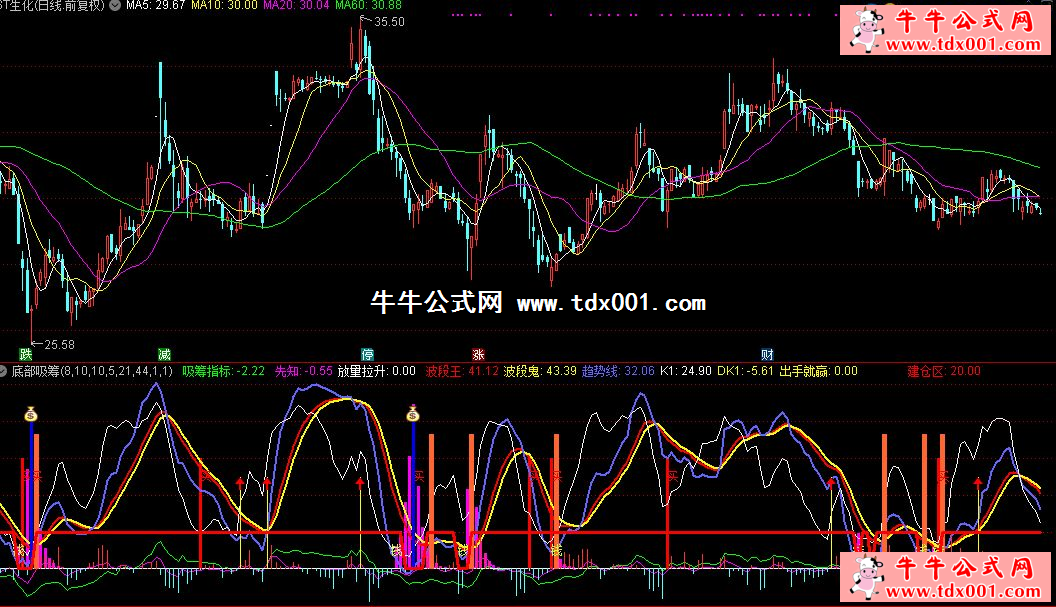
Task: Click the red 涨 event marker
Action: [x=478, y=354]
